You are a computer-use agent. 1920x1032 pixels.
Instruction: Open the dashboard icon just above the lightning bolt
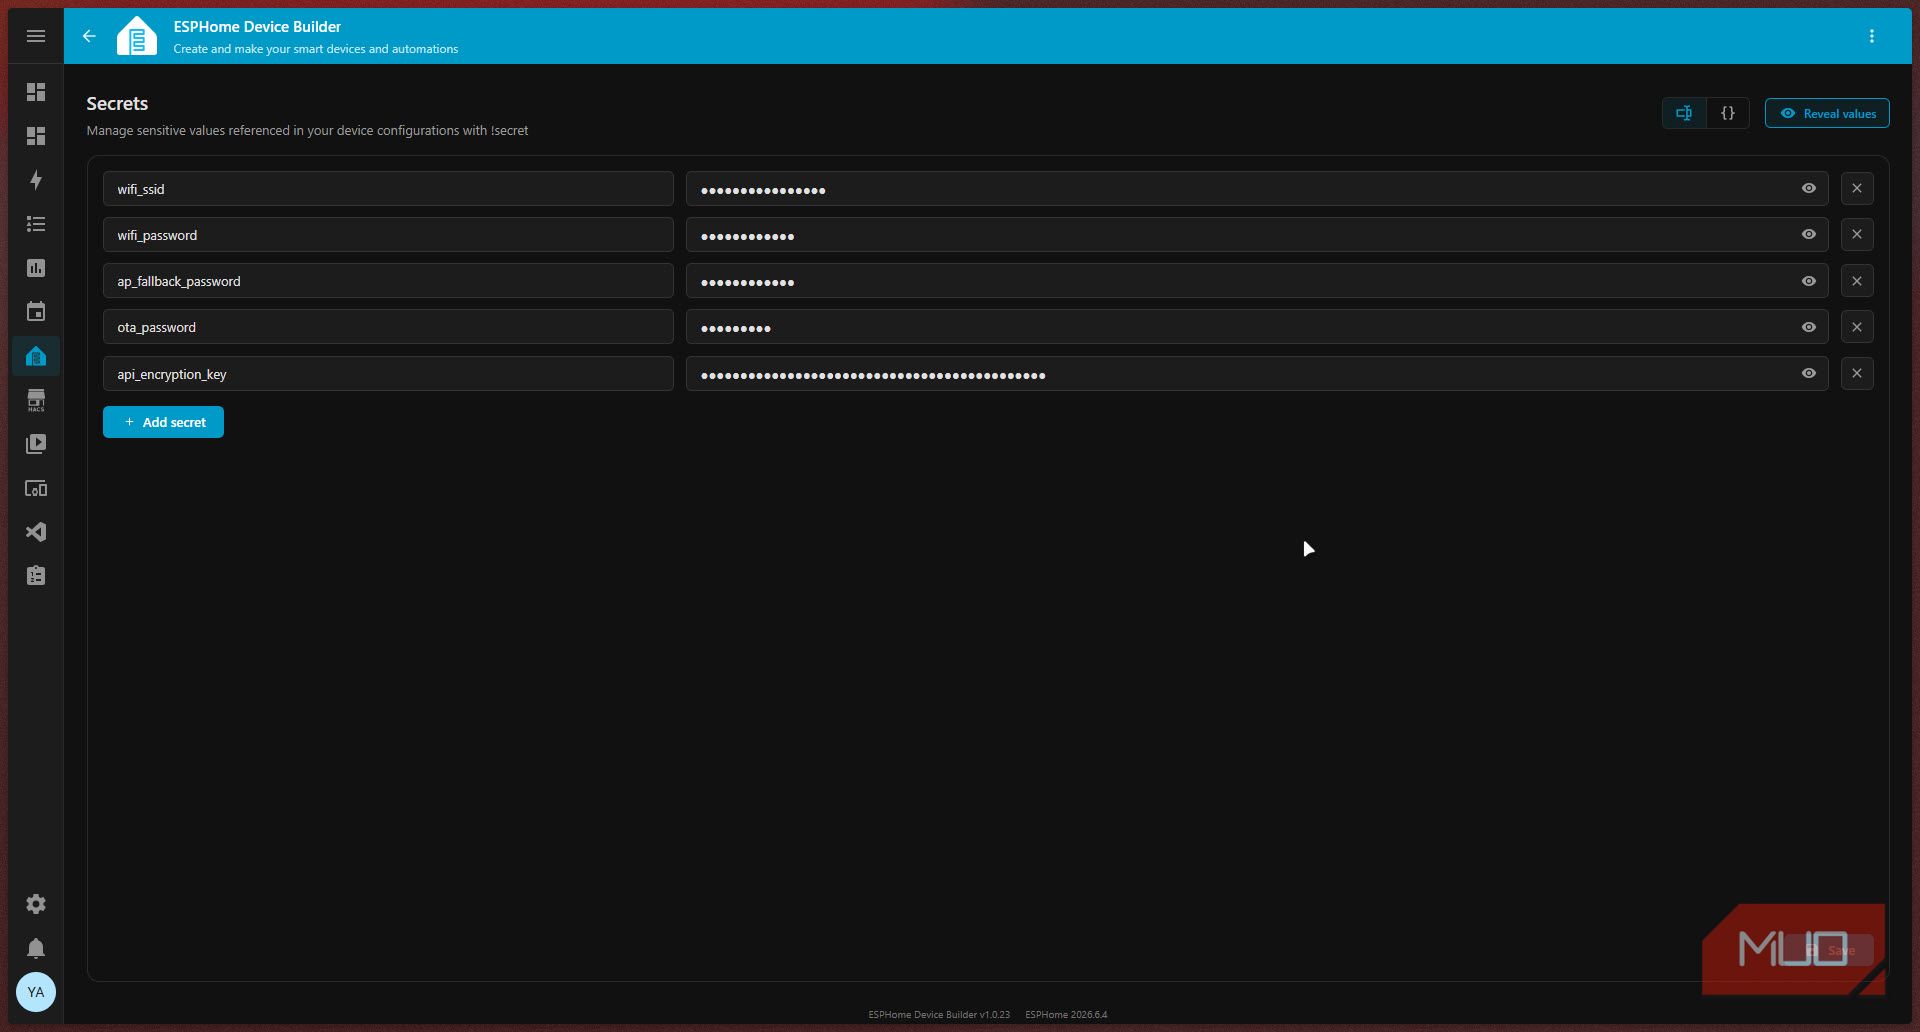click(x=36, y=136)
